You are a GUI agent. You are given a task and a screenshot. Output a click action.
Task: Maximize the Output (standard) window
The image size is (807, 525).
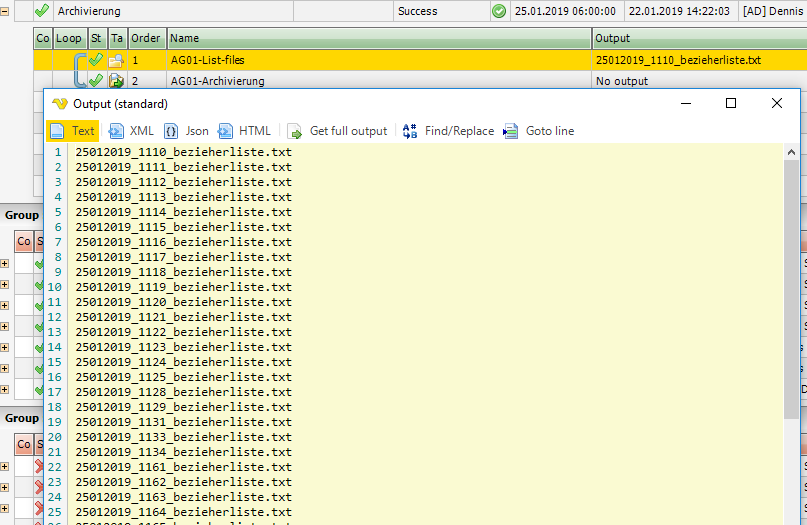coord(731,104)
